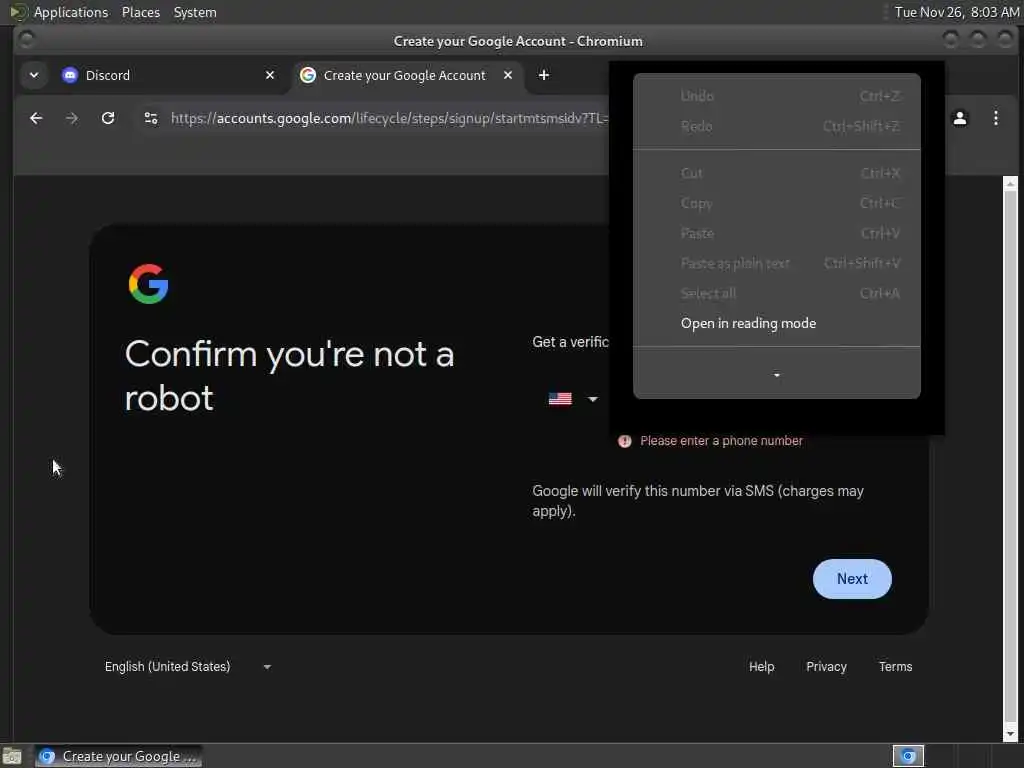1024x768 pixels.
Task: Open the site information icon in address bar
Action: 151,118
